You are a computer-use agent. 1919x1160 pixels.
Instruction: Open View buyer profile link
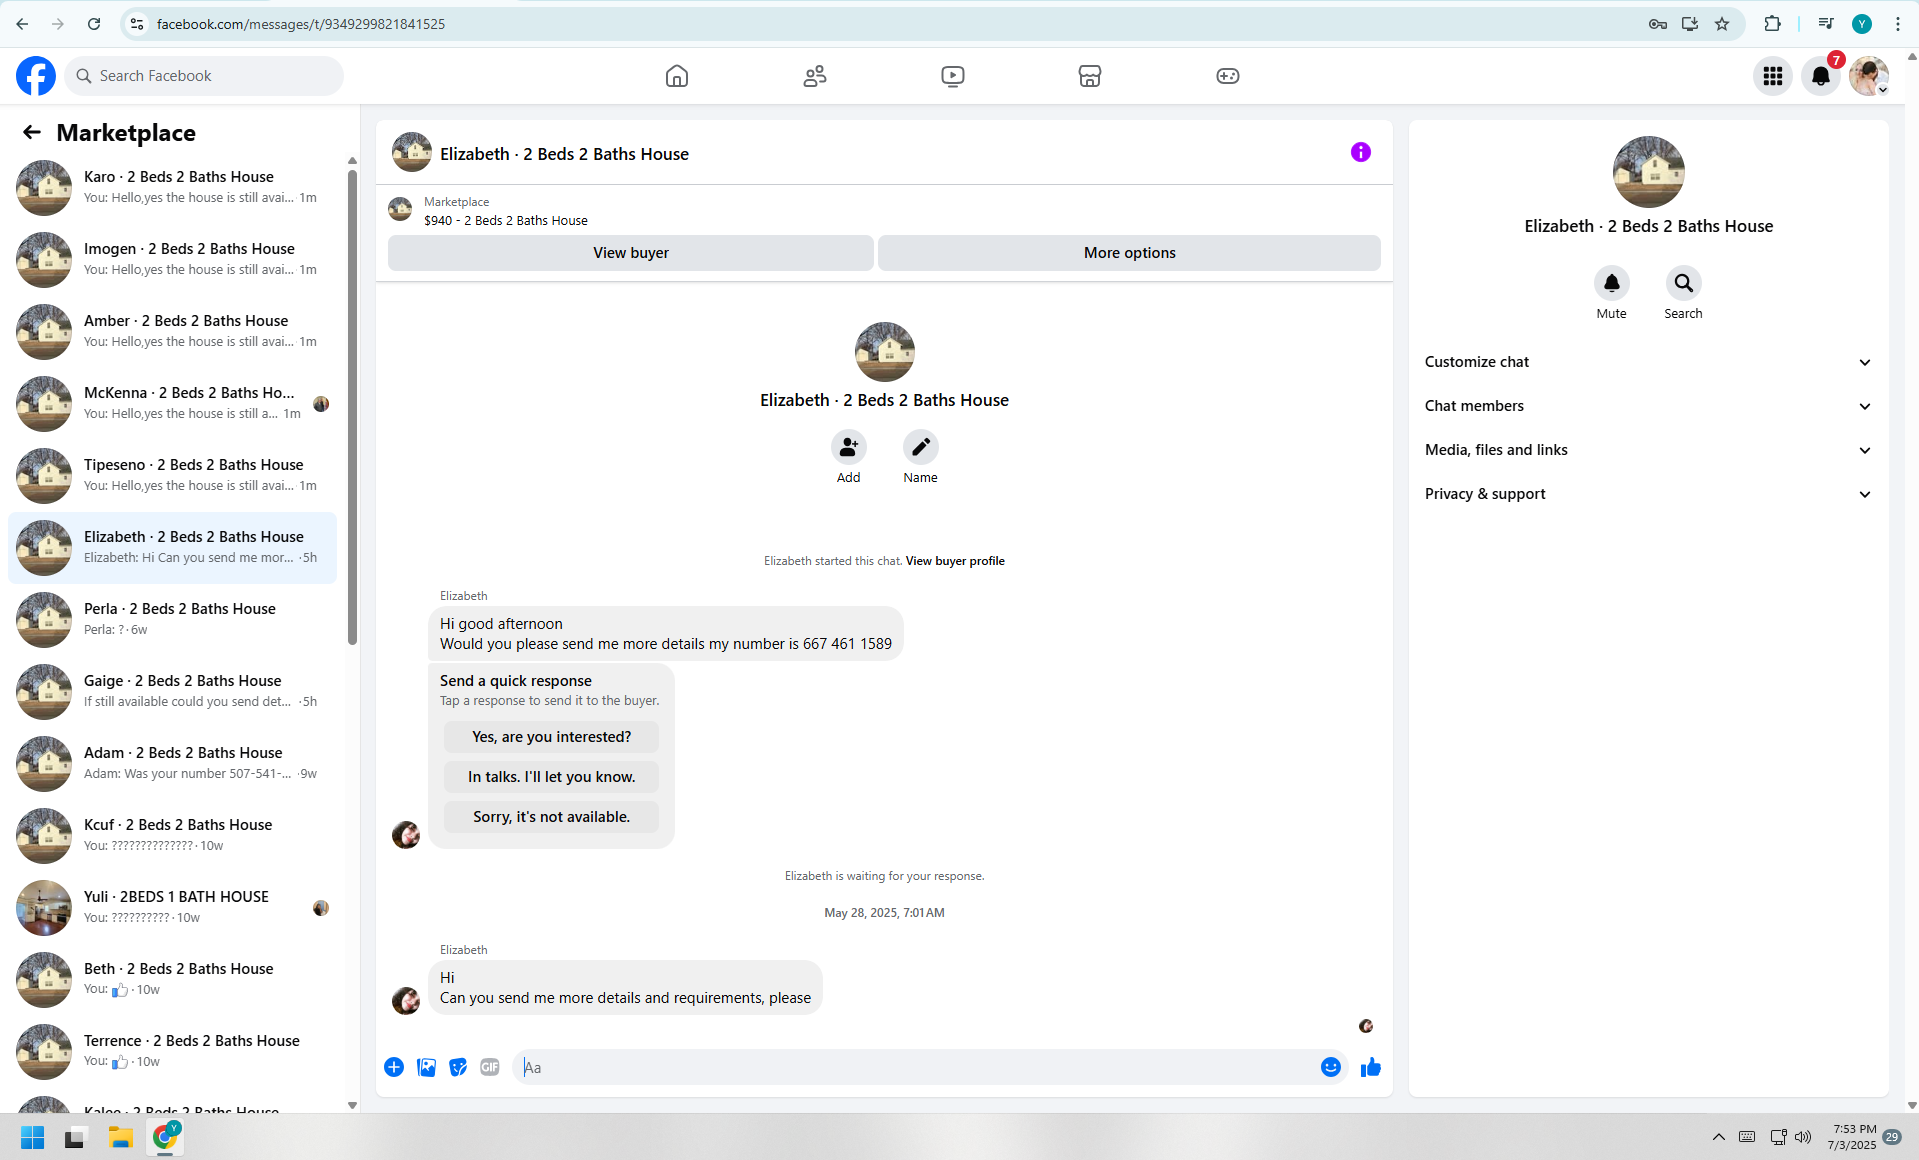coord(955,561)
